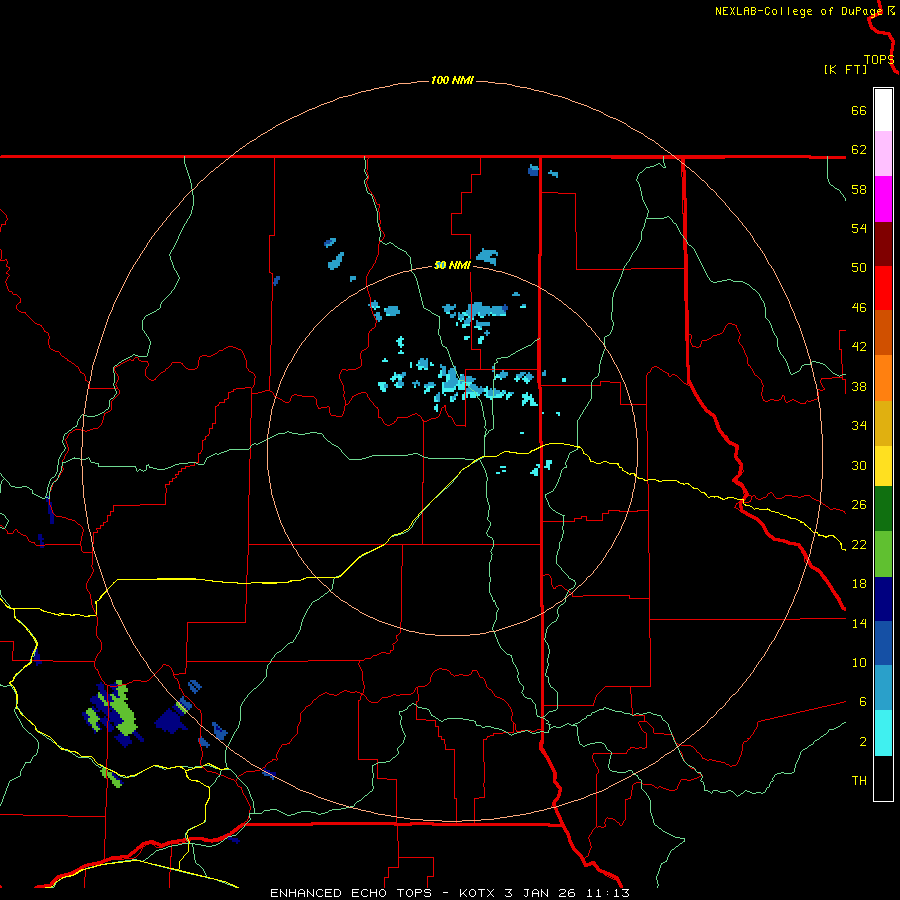
Task: Click the yellow legend swatch
Action: point(883,466)
